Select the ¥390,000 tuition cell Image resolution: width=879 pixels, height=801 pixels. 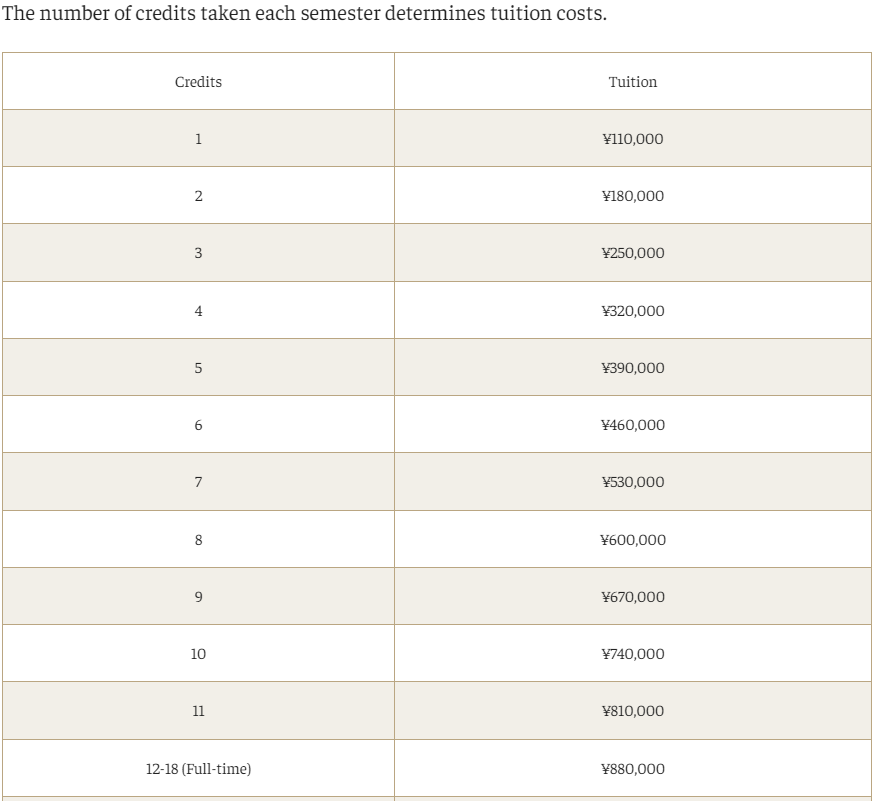(633, 368)
